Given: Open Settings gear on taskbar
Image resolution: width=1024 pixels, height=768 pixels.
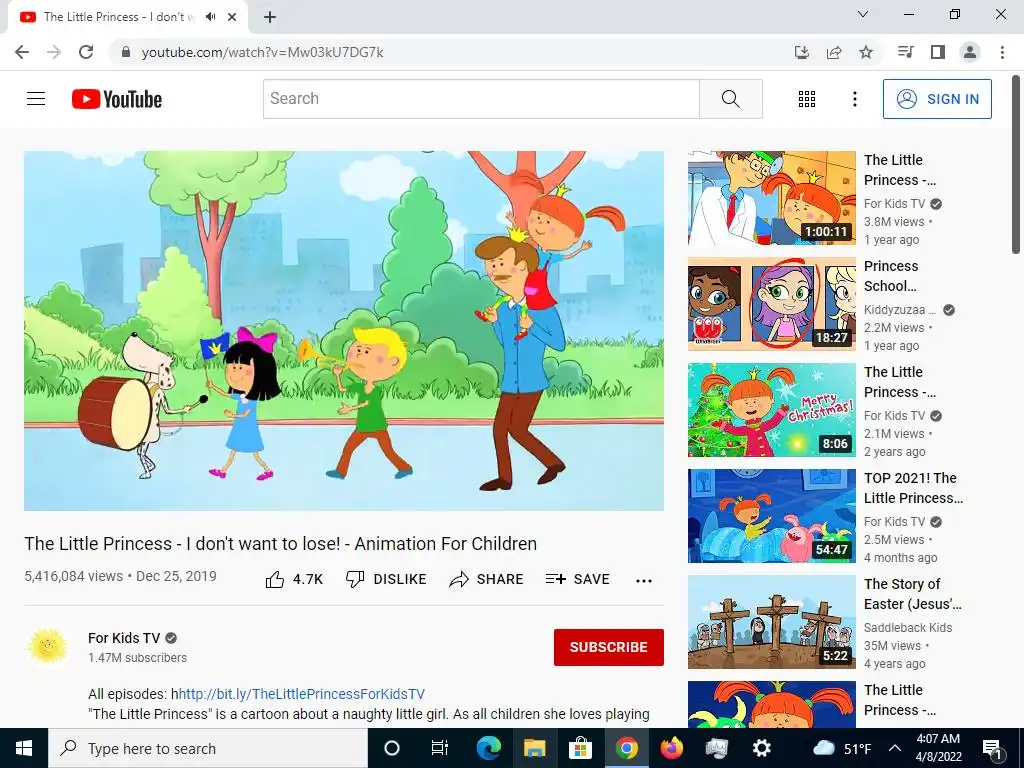Looking at the screenshot, I should click(x=761, y=748).
